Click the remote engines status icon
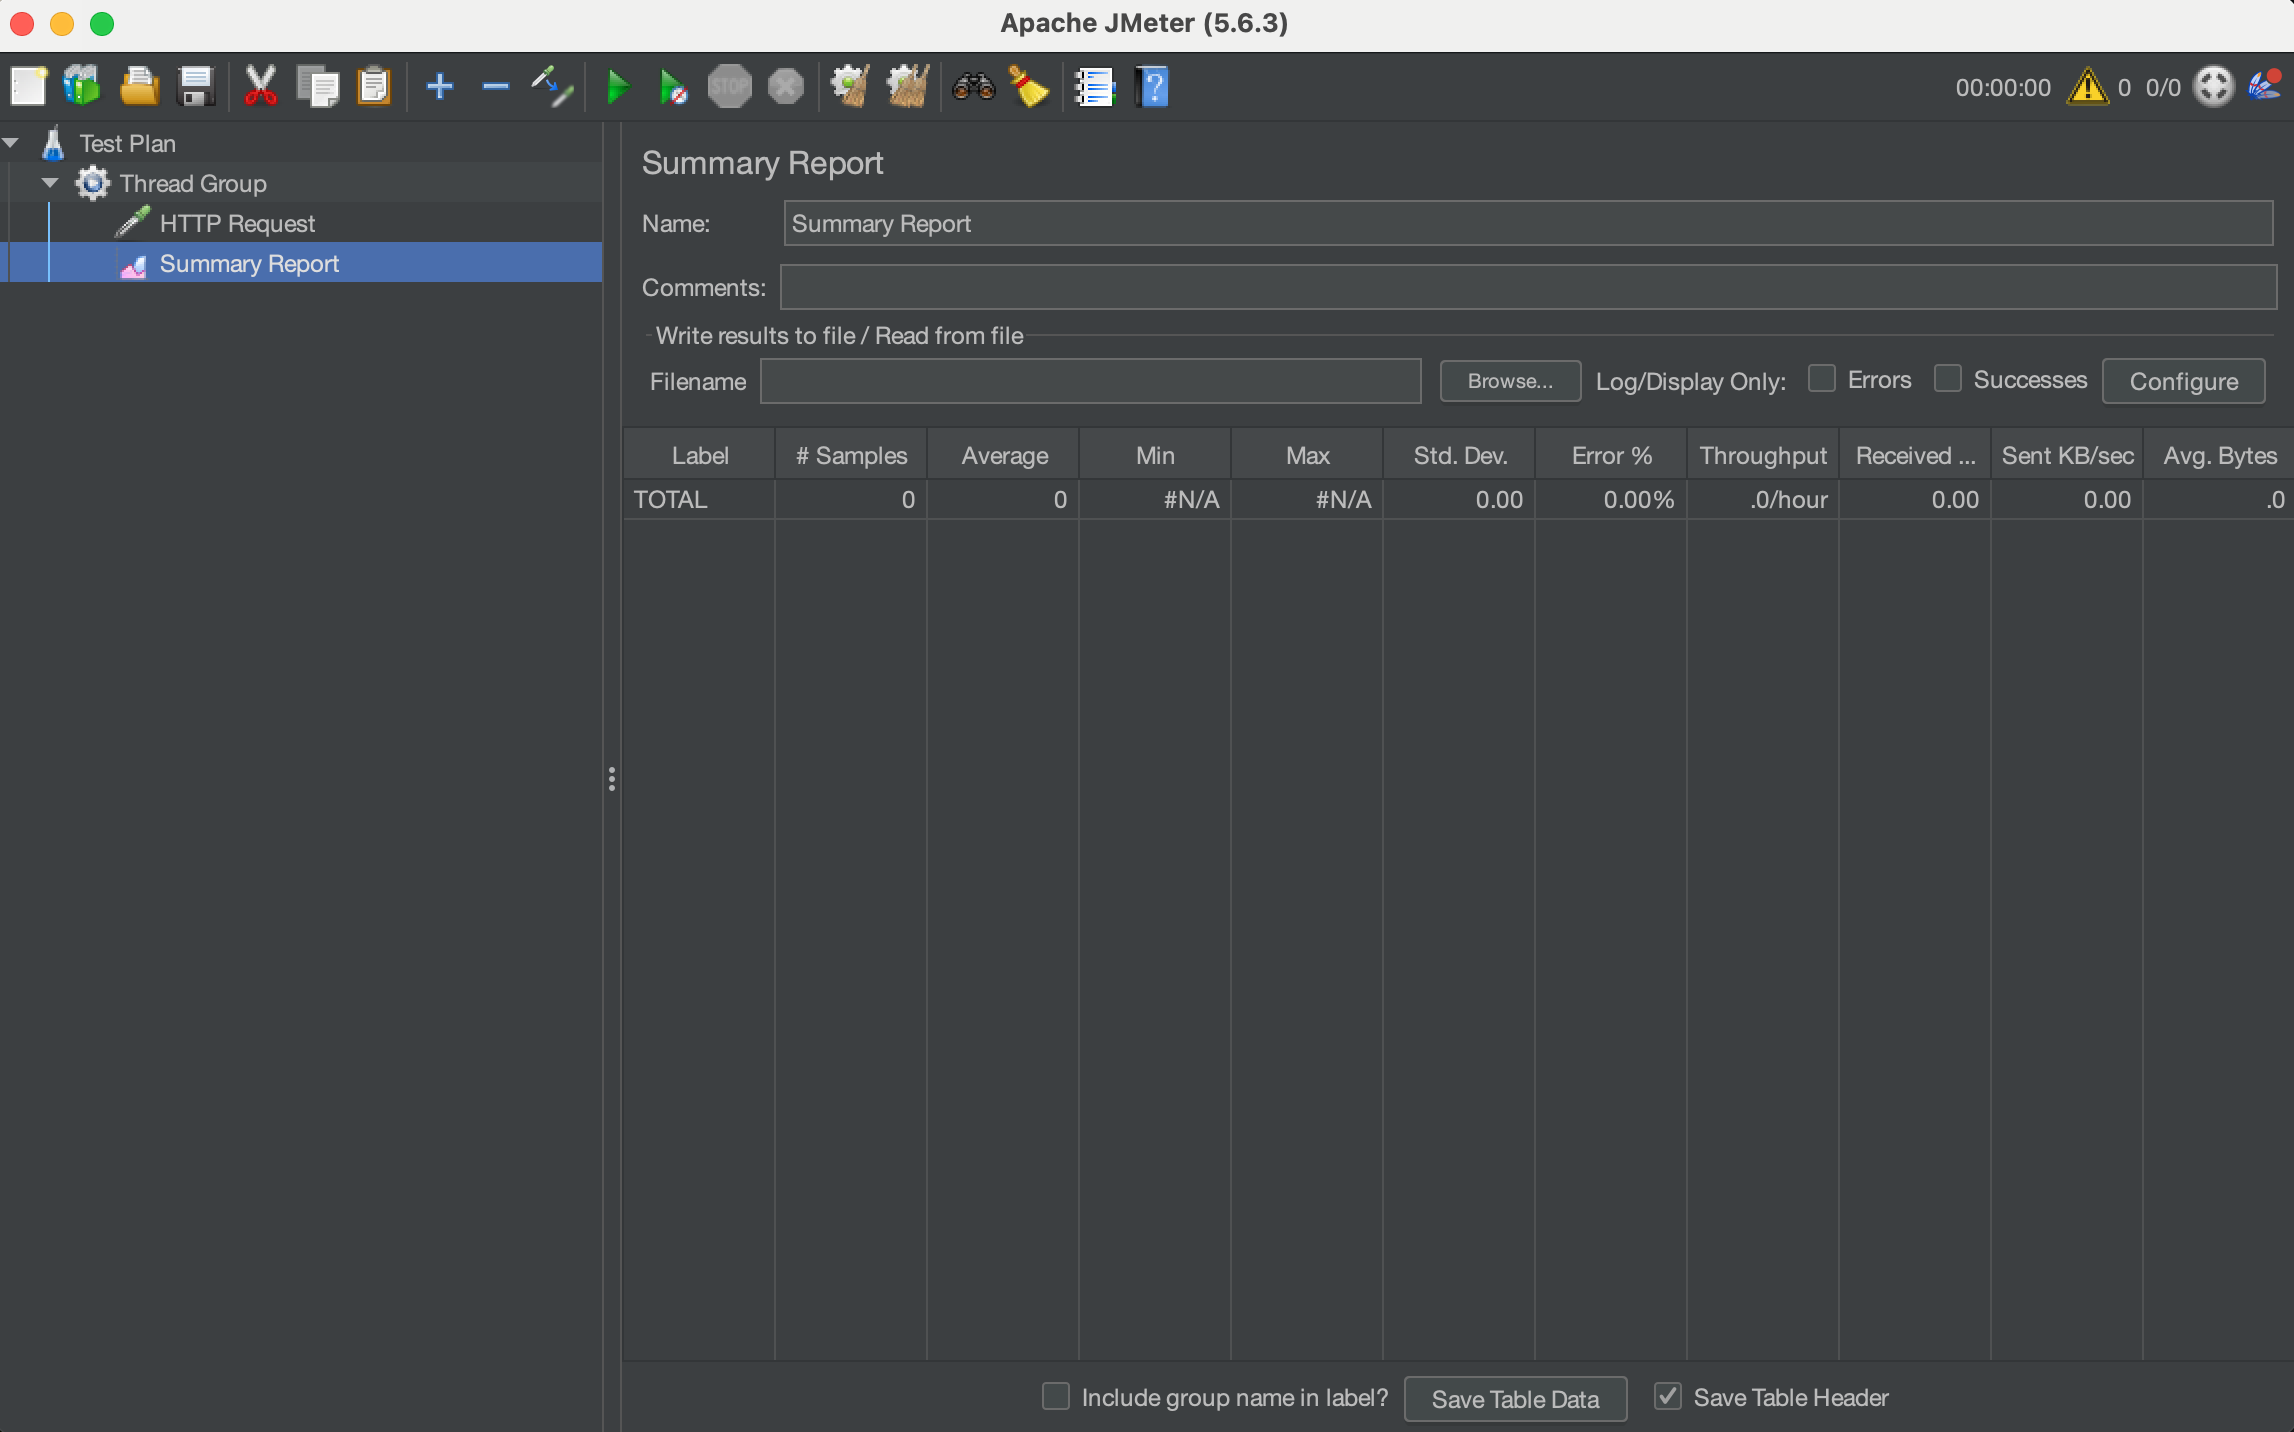Image resolution: width=2294 pixels, height=1432 pixels. (x=2213, y=87)
